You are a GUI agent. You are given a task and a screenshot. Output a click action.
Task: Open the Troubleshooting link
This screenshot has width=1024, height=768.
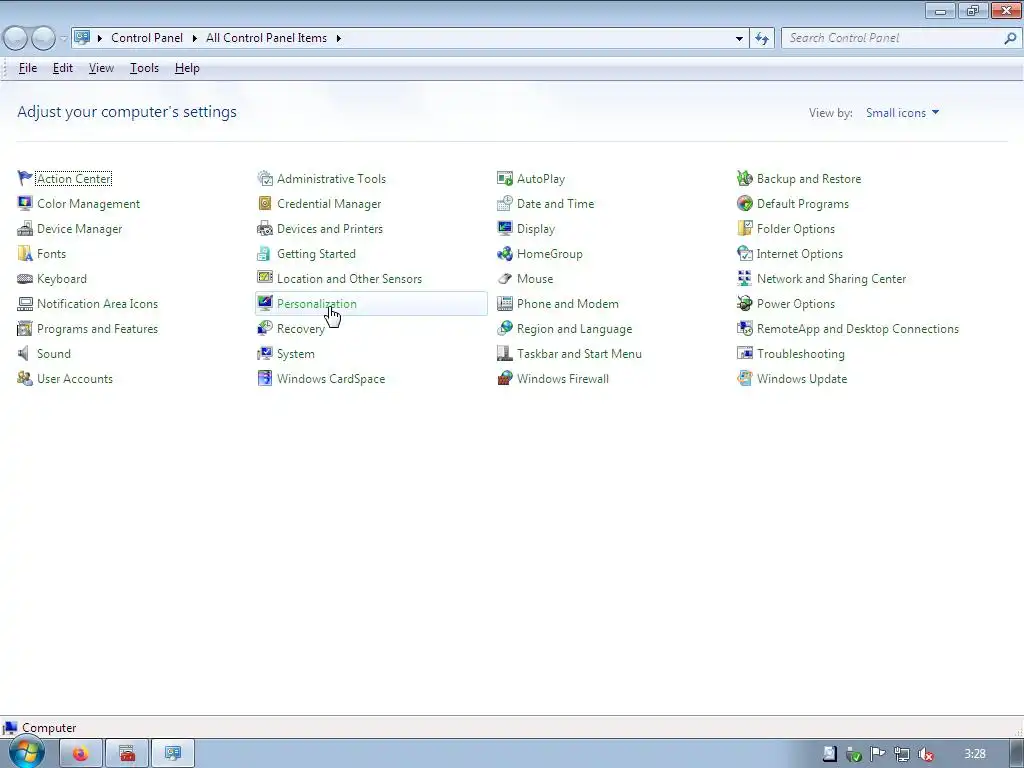(801, 353)
